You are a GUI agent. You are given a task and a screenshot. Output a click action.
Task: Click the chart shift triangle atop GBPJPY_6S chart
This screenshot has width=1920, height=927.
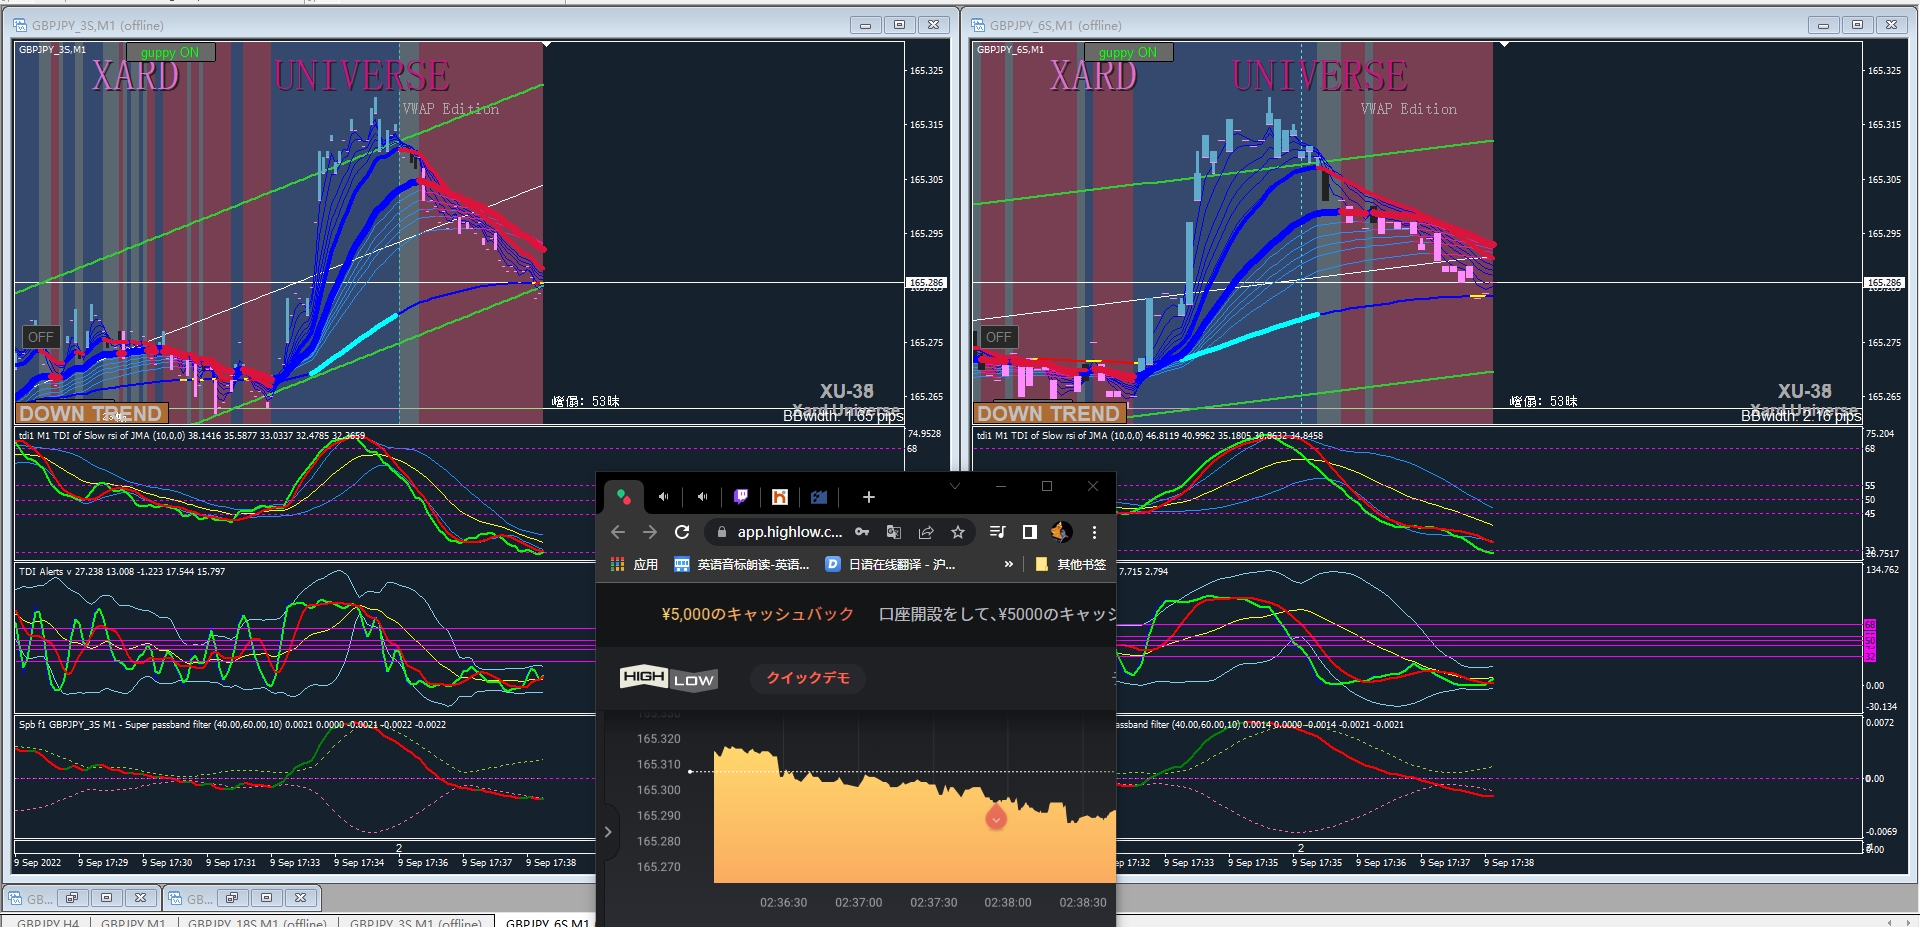pyautogui.click(x=1504, y=45)
